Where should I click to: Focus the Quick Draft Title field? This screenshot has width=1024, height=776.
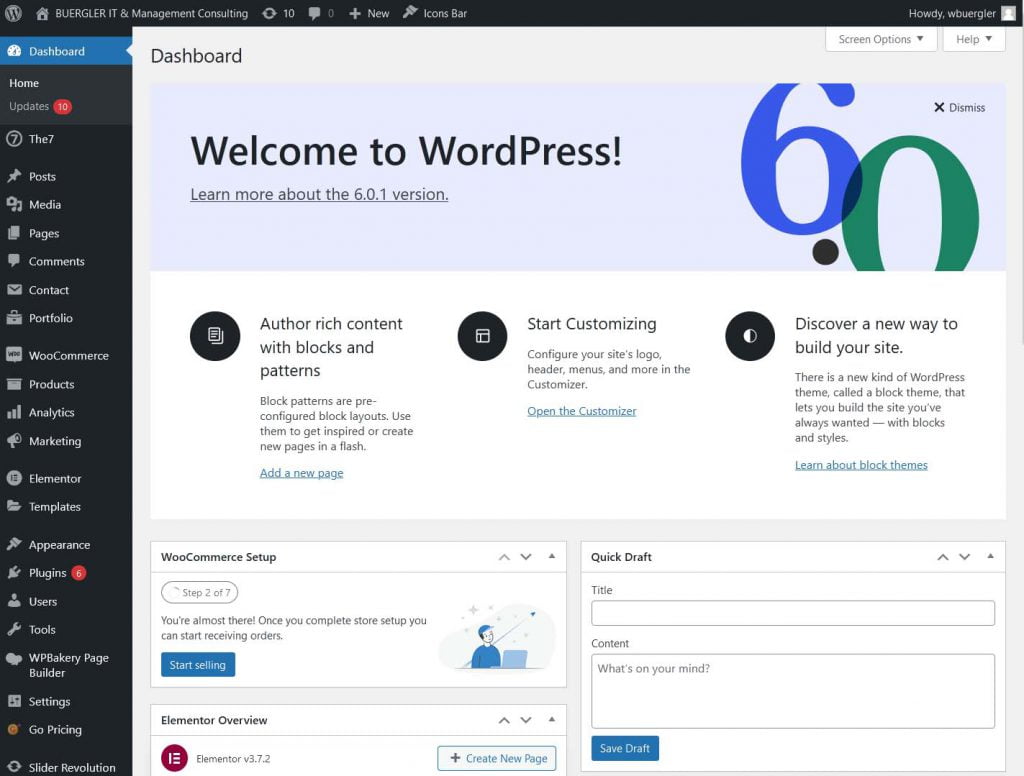pyautogui.click(x=793, y=613)
